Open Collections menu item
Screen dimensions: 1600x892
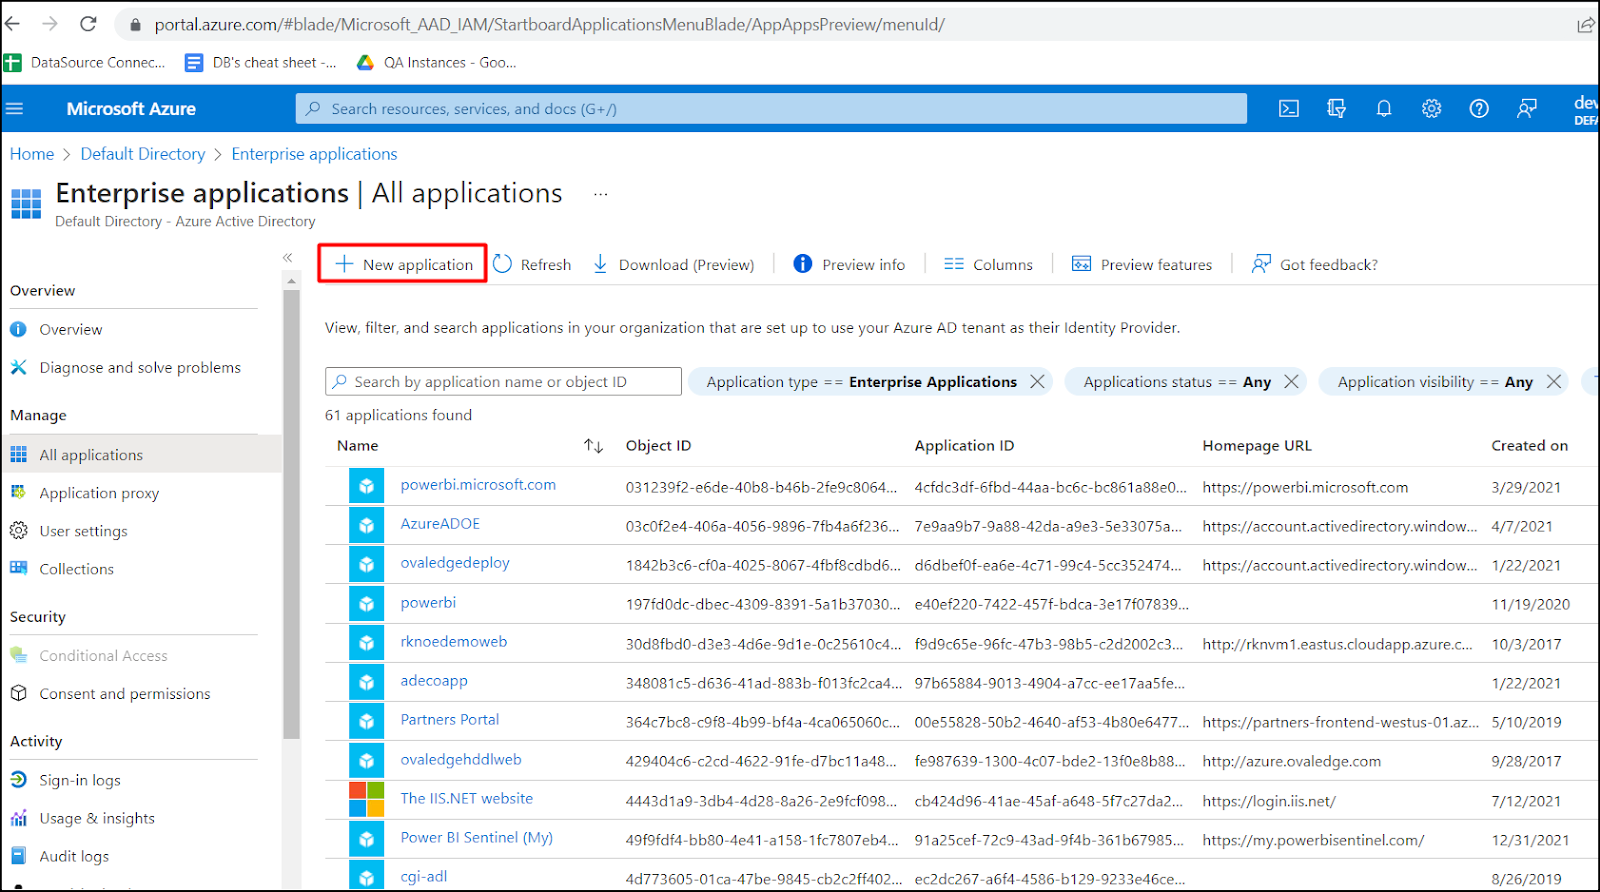pos(76,569)
